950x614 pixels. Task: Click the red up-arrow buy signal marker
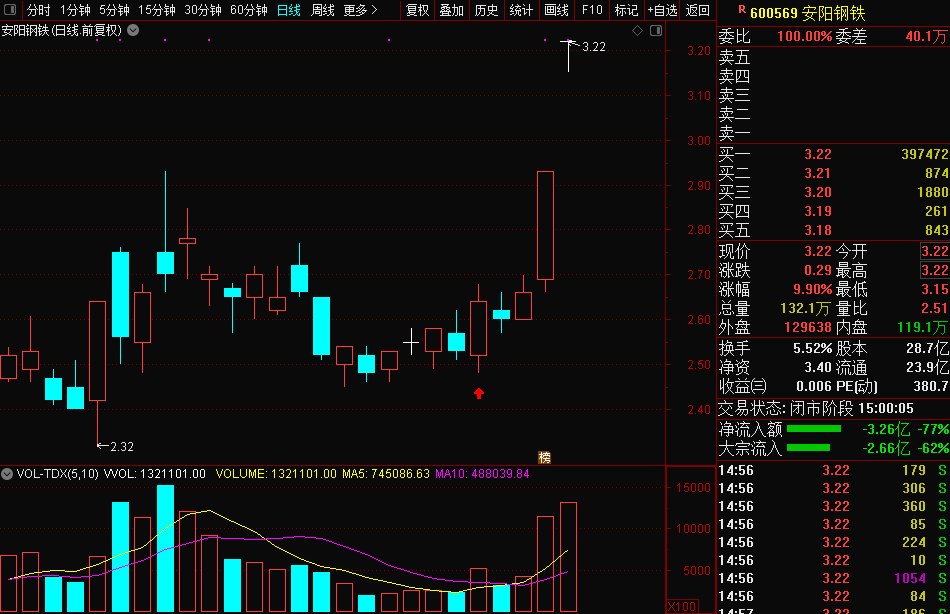click(479, 393)
